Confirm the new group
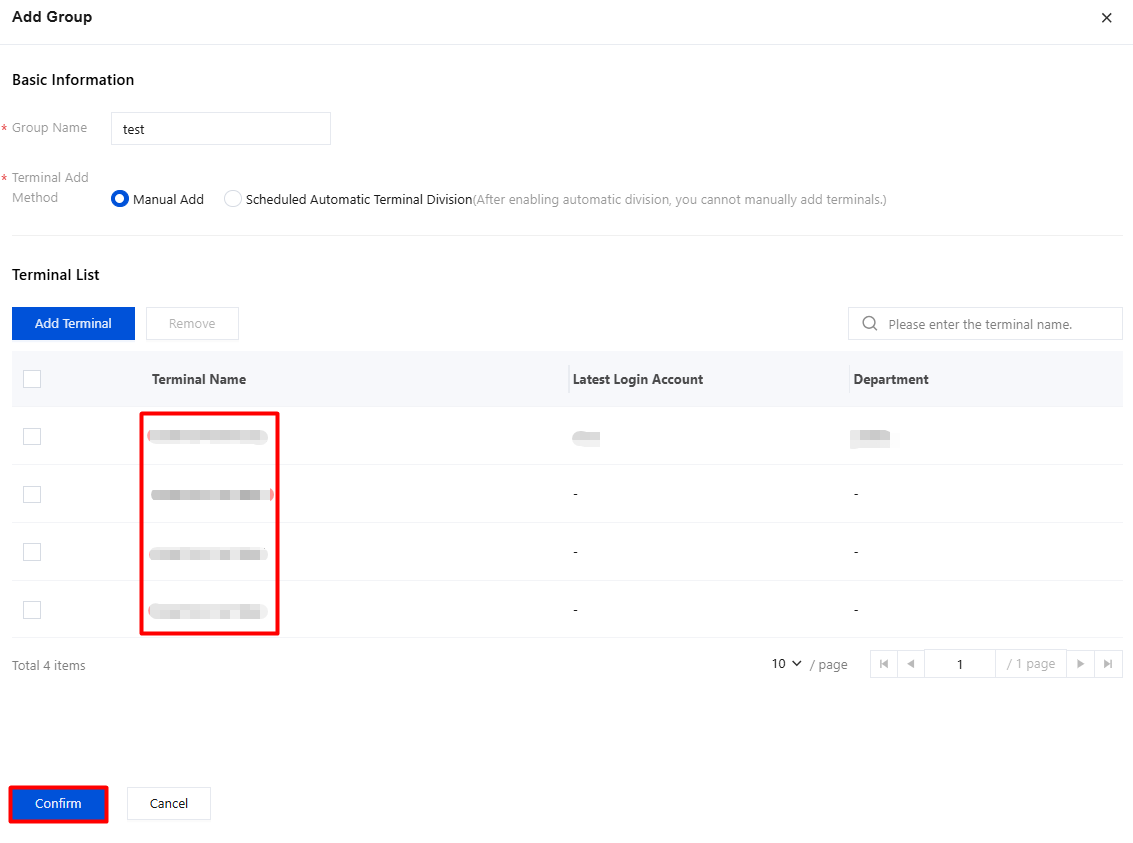Screen dimensions: 1133x843 pyautogui.click(x=59, y=803)
